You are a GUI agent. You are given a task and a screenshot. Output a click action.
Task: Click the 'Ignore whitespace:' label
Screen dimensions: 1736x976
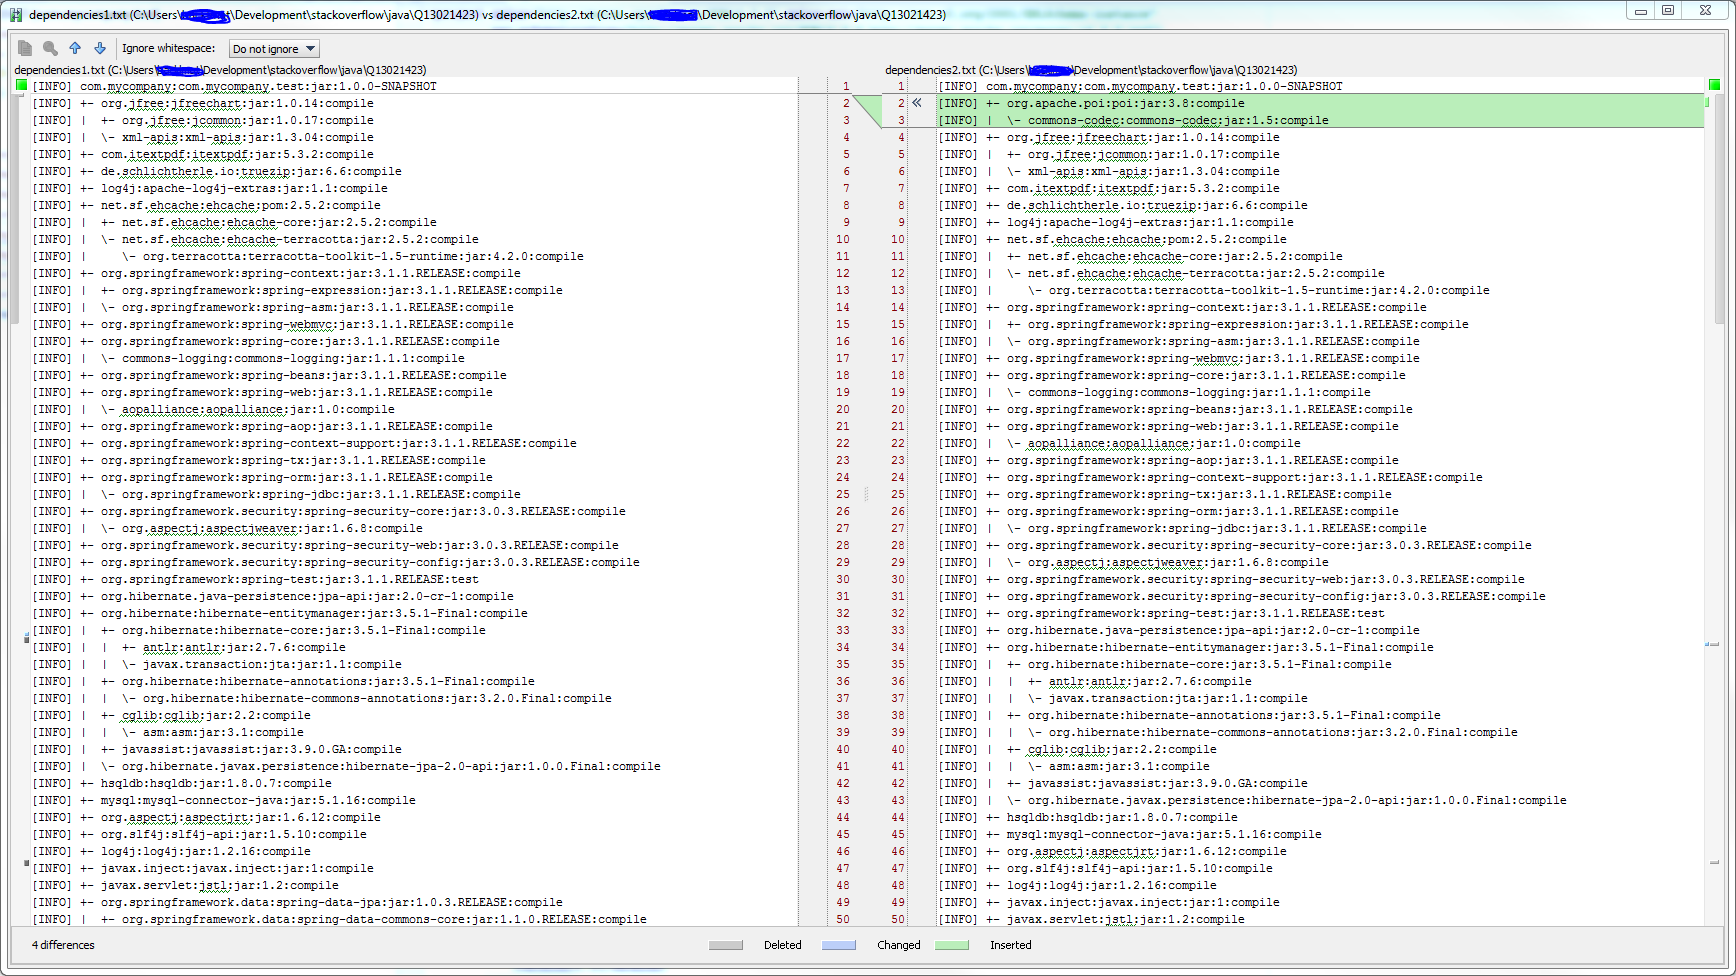pyautogui.click(x=168, y=48)
